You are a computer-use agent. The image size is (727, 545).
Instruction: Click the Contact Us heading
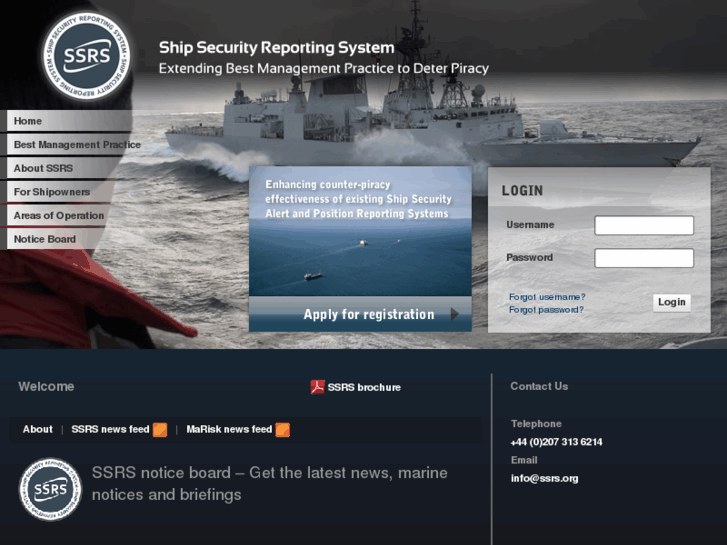pyautogui.click(x=539, y=386)
